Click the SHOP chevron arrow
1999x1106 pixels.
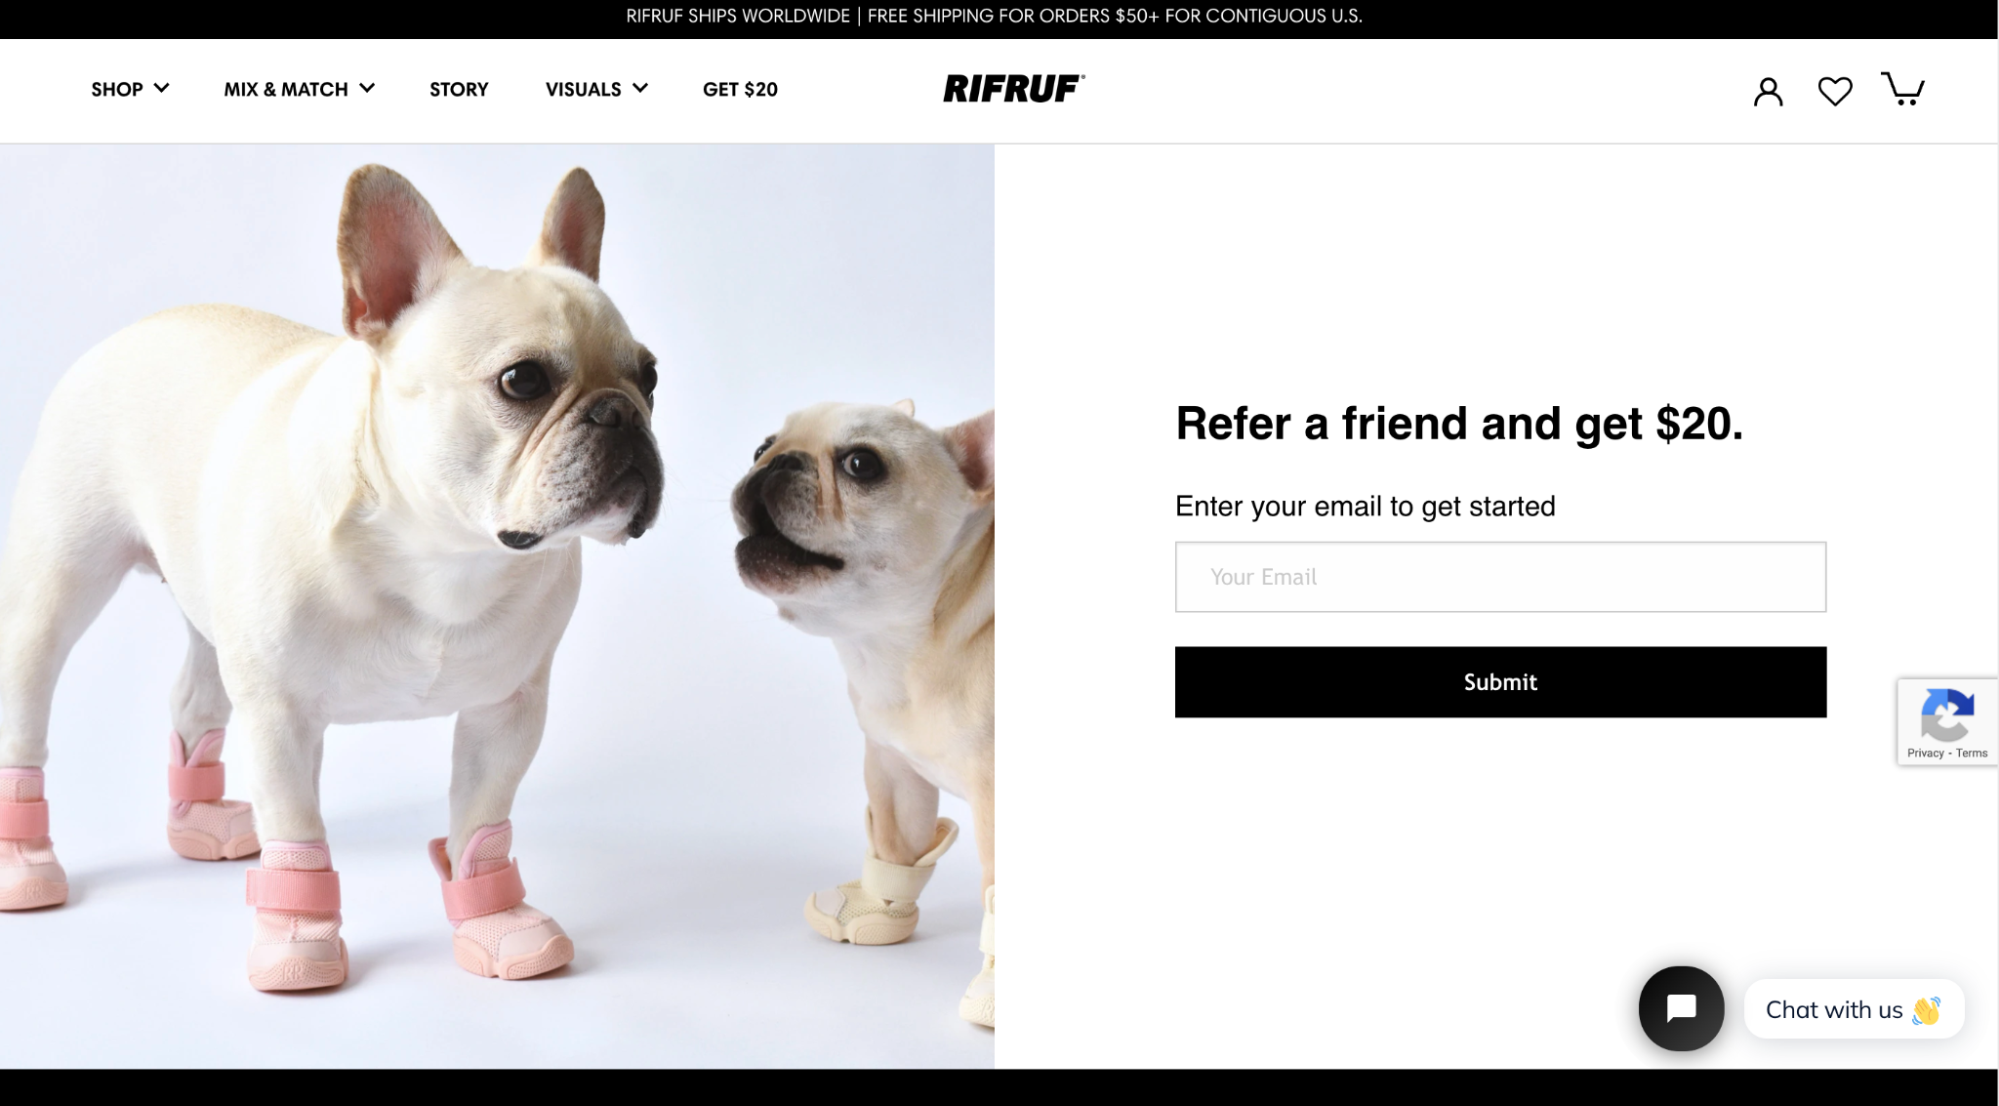161,88
